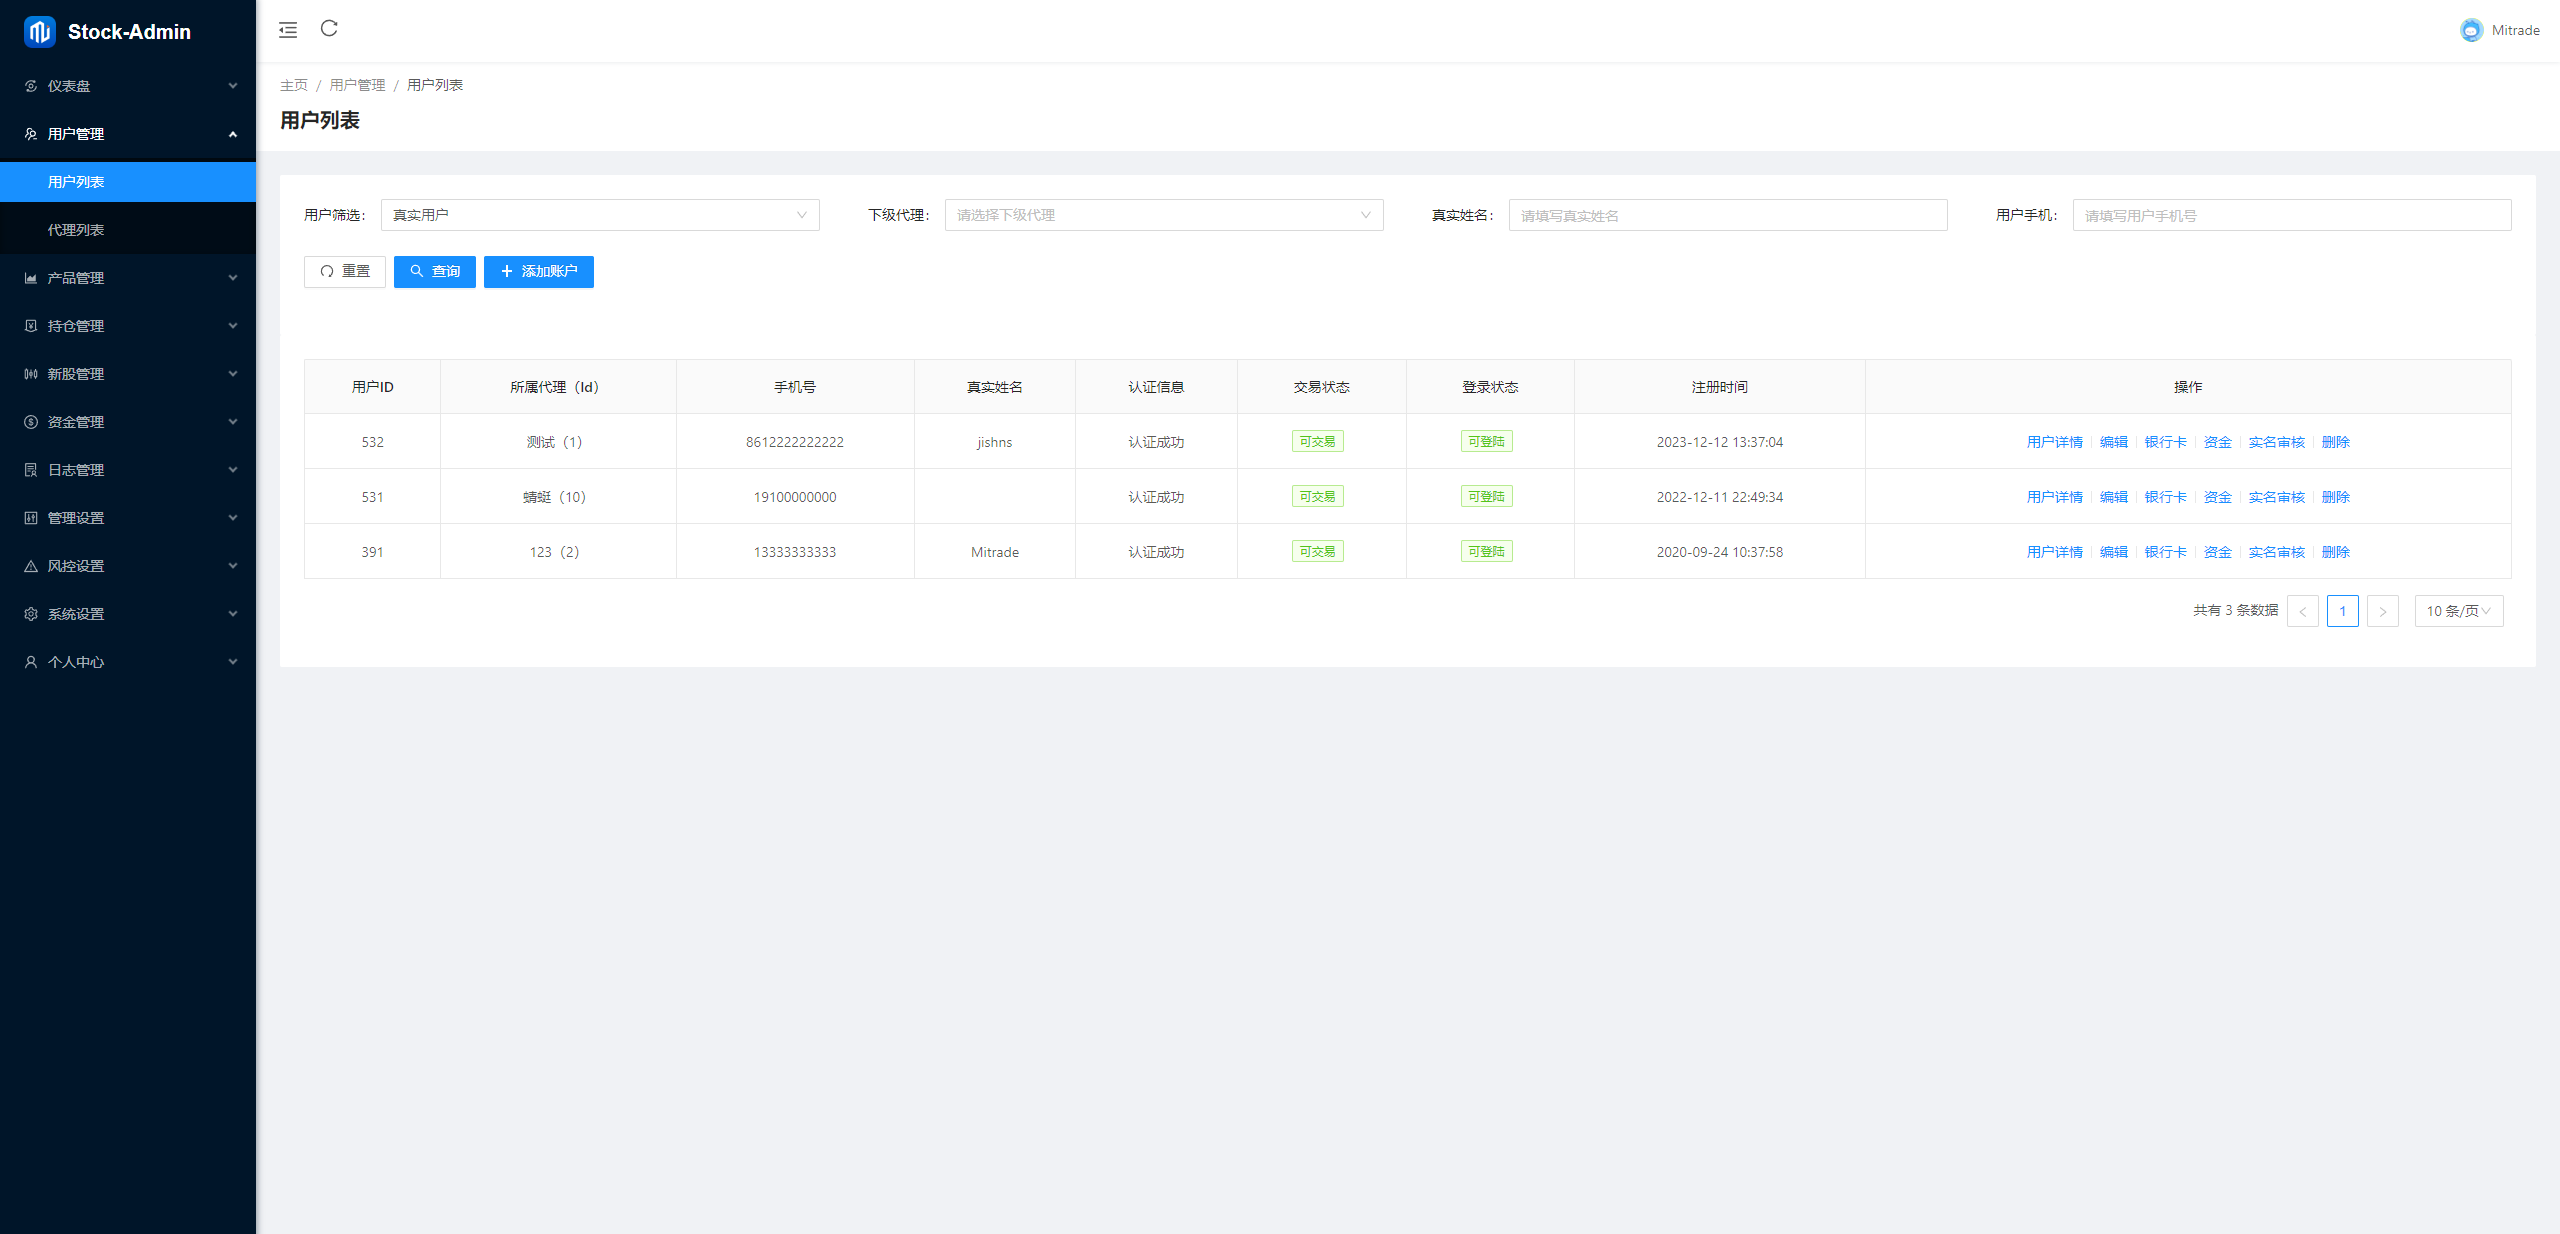Click the 系统设置 gear icon
Screen dimensions: 2560x1234
[x=31, y=614]
